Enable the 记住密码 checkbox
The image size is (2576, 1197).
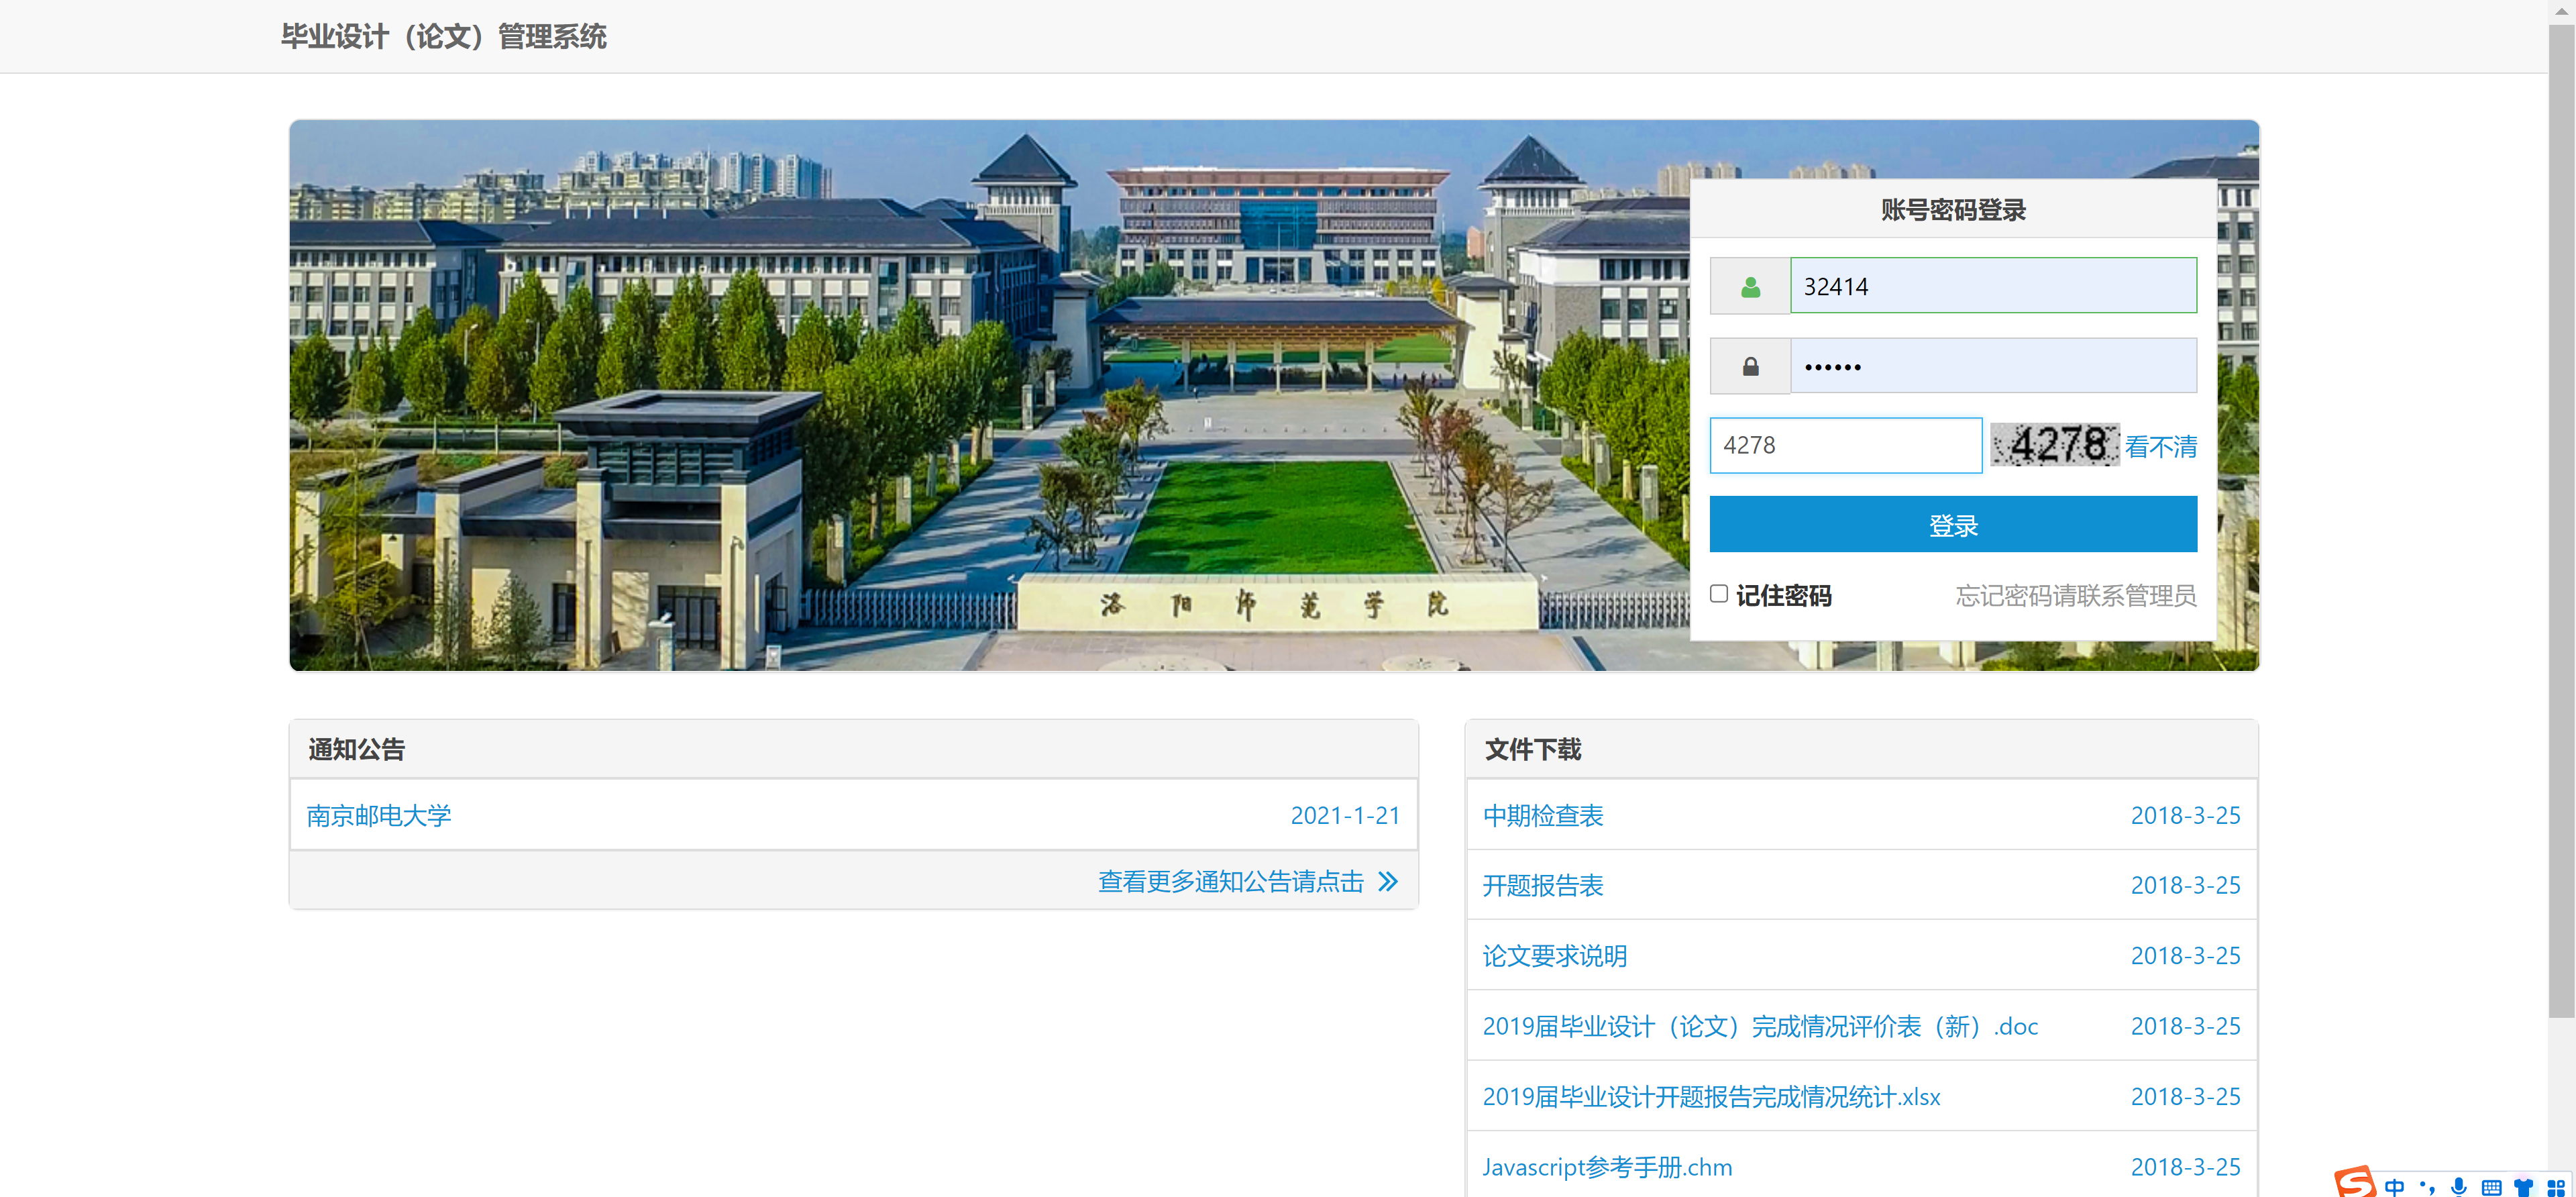coord(1719,594)
